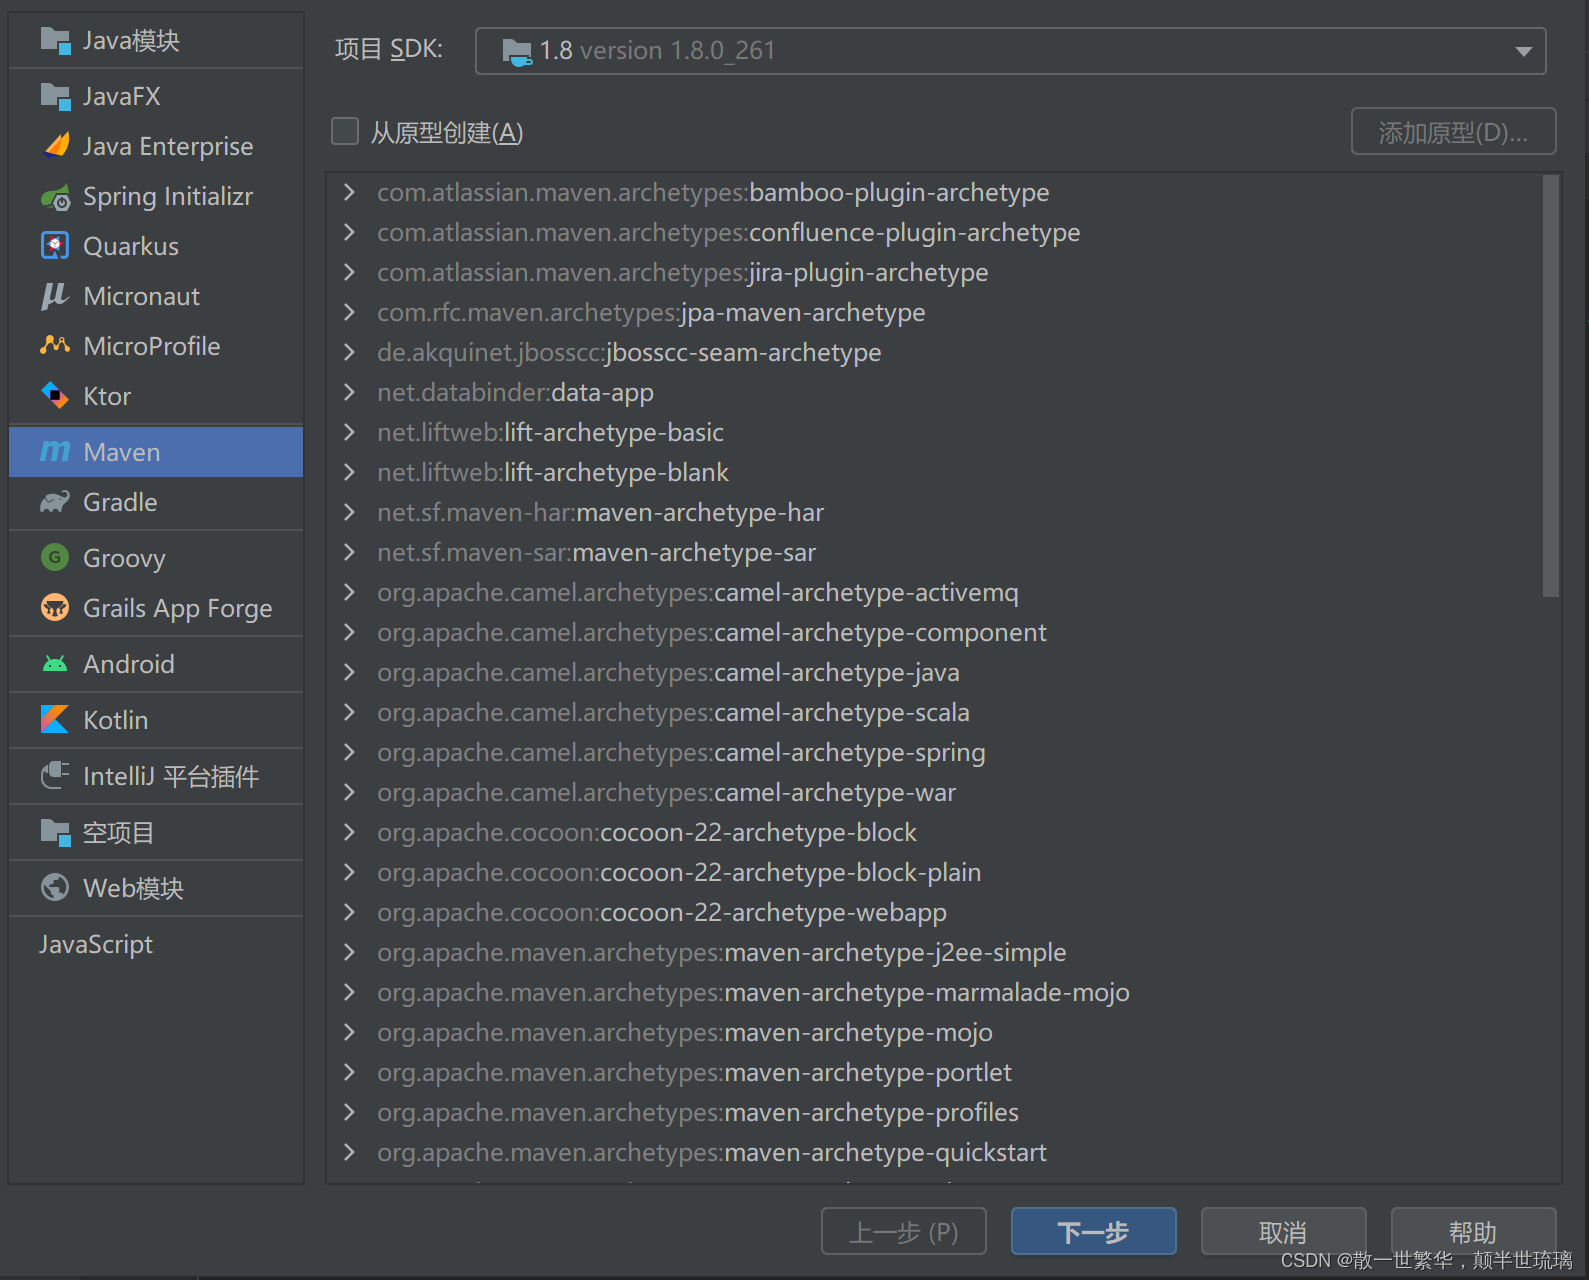
Task: Click the Maven m icon
Action: (x=55, y=452)
